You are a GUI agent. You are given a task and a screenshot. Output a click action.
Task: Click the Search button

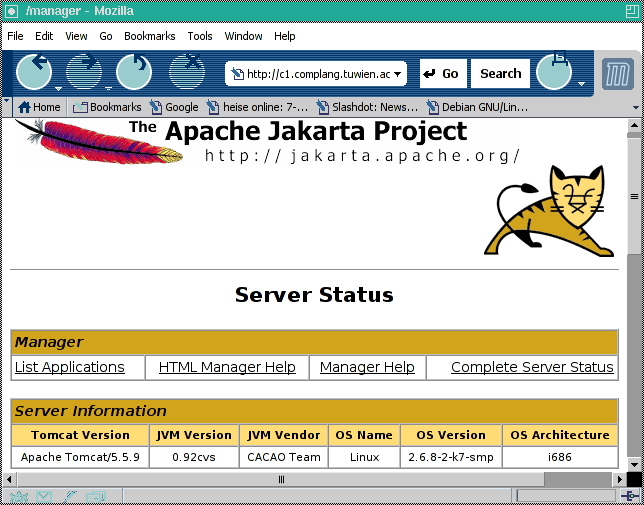[500, 73]
